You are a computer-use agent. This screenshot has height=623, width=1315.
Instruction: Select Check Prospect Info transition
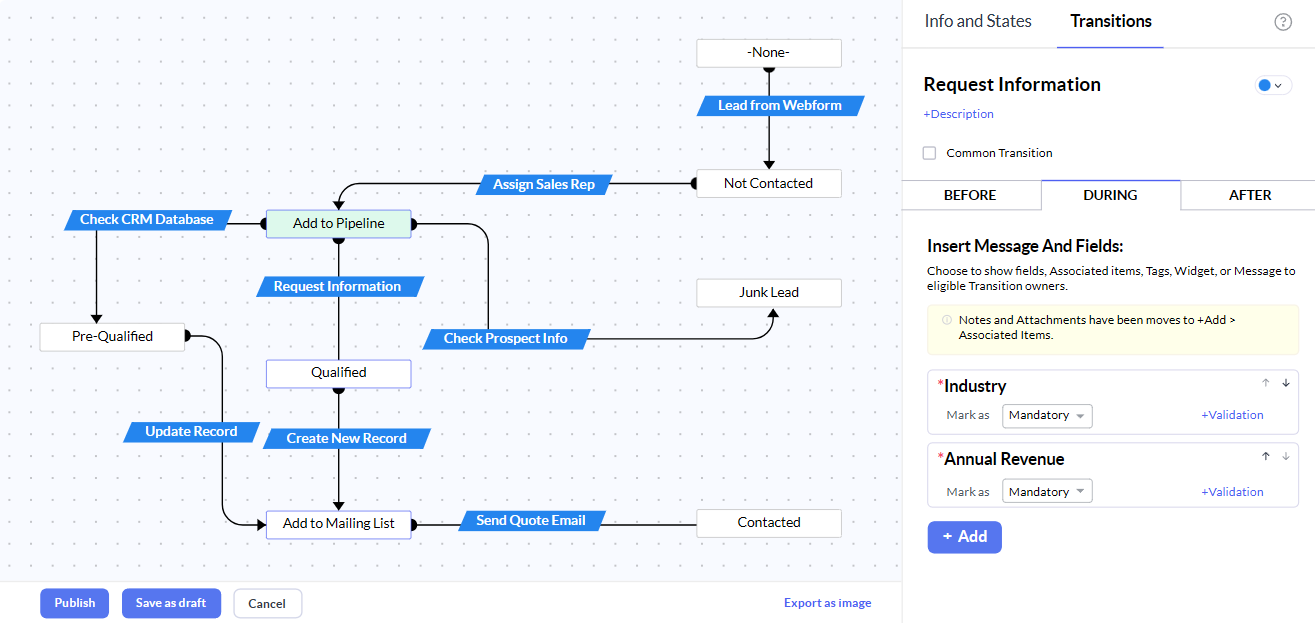(506, 339)
